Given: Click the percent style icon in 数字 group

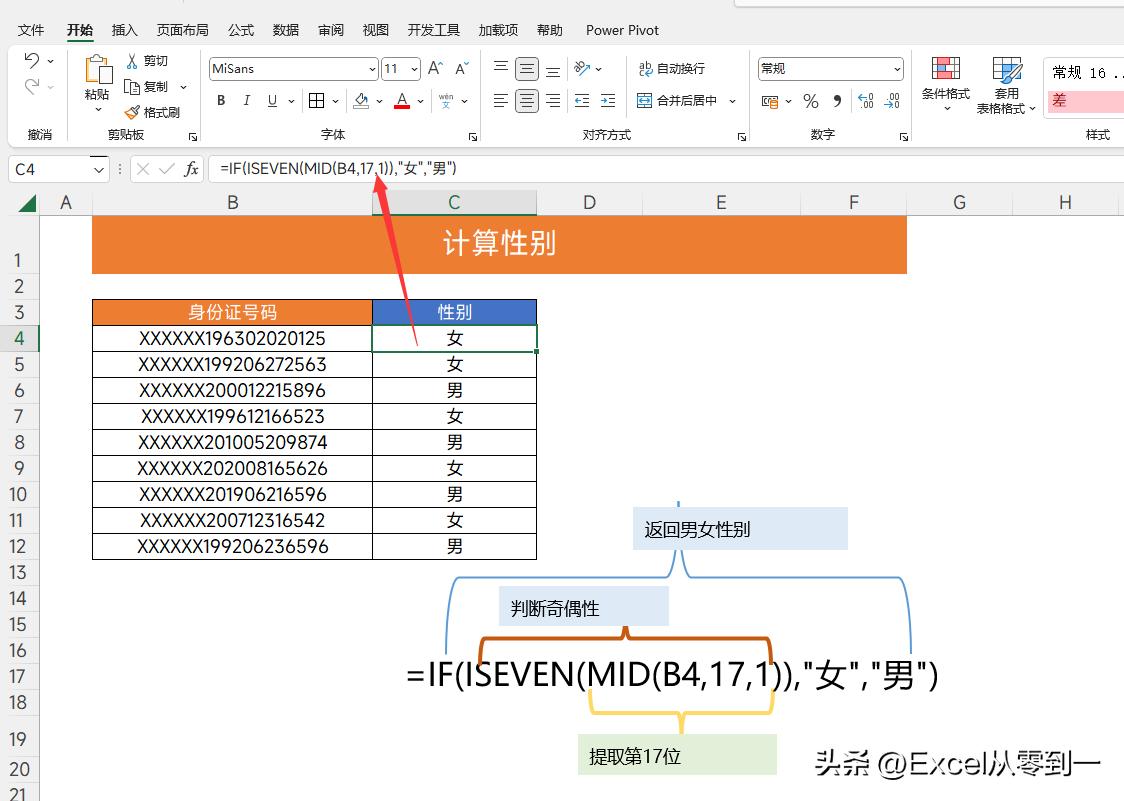Looking at the screenshot, I should click(x=811, y=101).
